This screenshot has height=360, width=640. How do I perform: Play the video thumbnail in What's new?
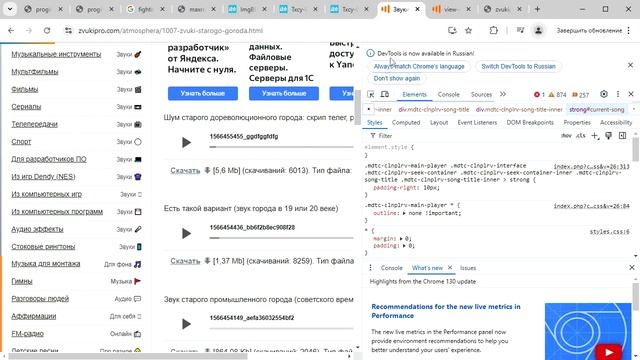pos(608,352)
